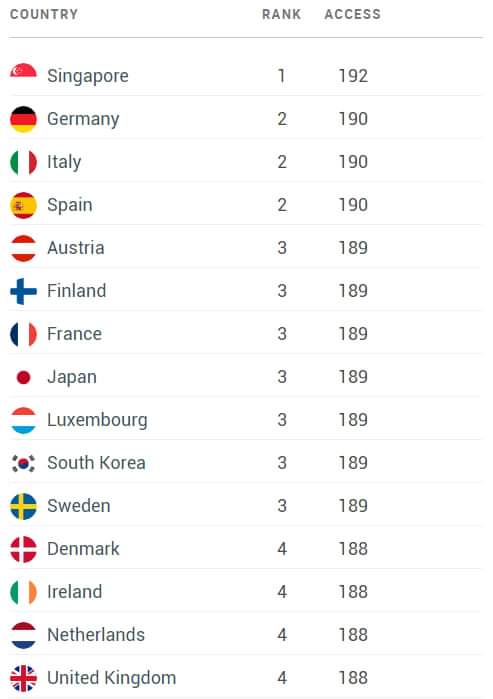Click the South Korea flag icon
This screenshot has height=699, width=493.
tap(23, 463)
